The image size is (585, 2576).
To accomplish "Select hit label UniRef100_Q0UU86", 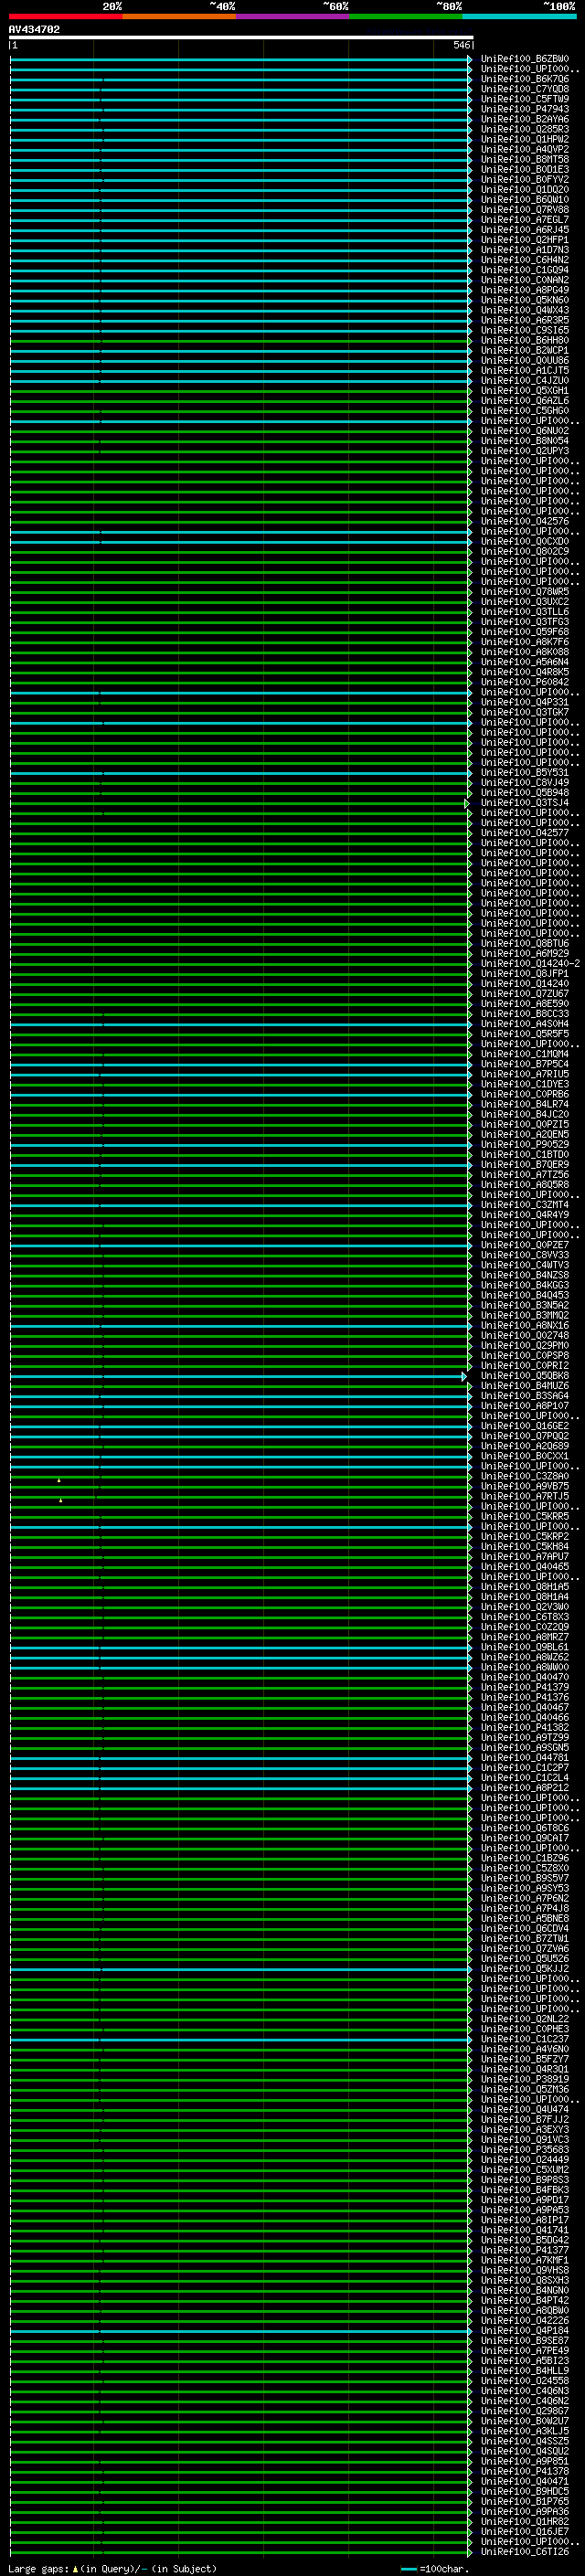I will (525, 360).
